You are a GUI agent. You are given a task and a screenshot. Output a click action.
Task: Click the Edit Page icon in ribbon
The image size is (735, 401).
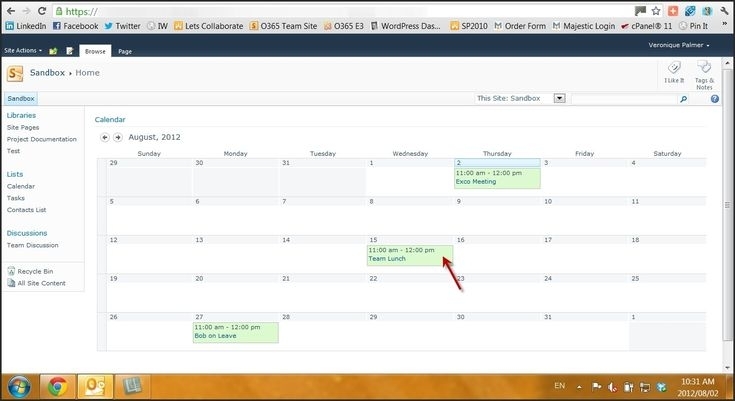(x=70, y=51)
